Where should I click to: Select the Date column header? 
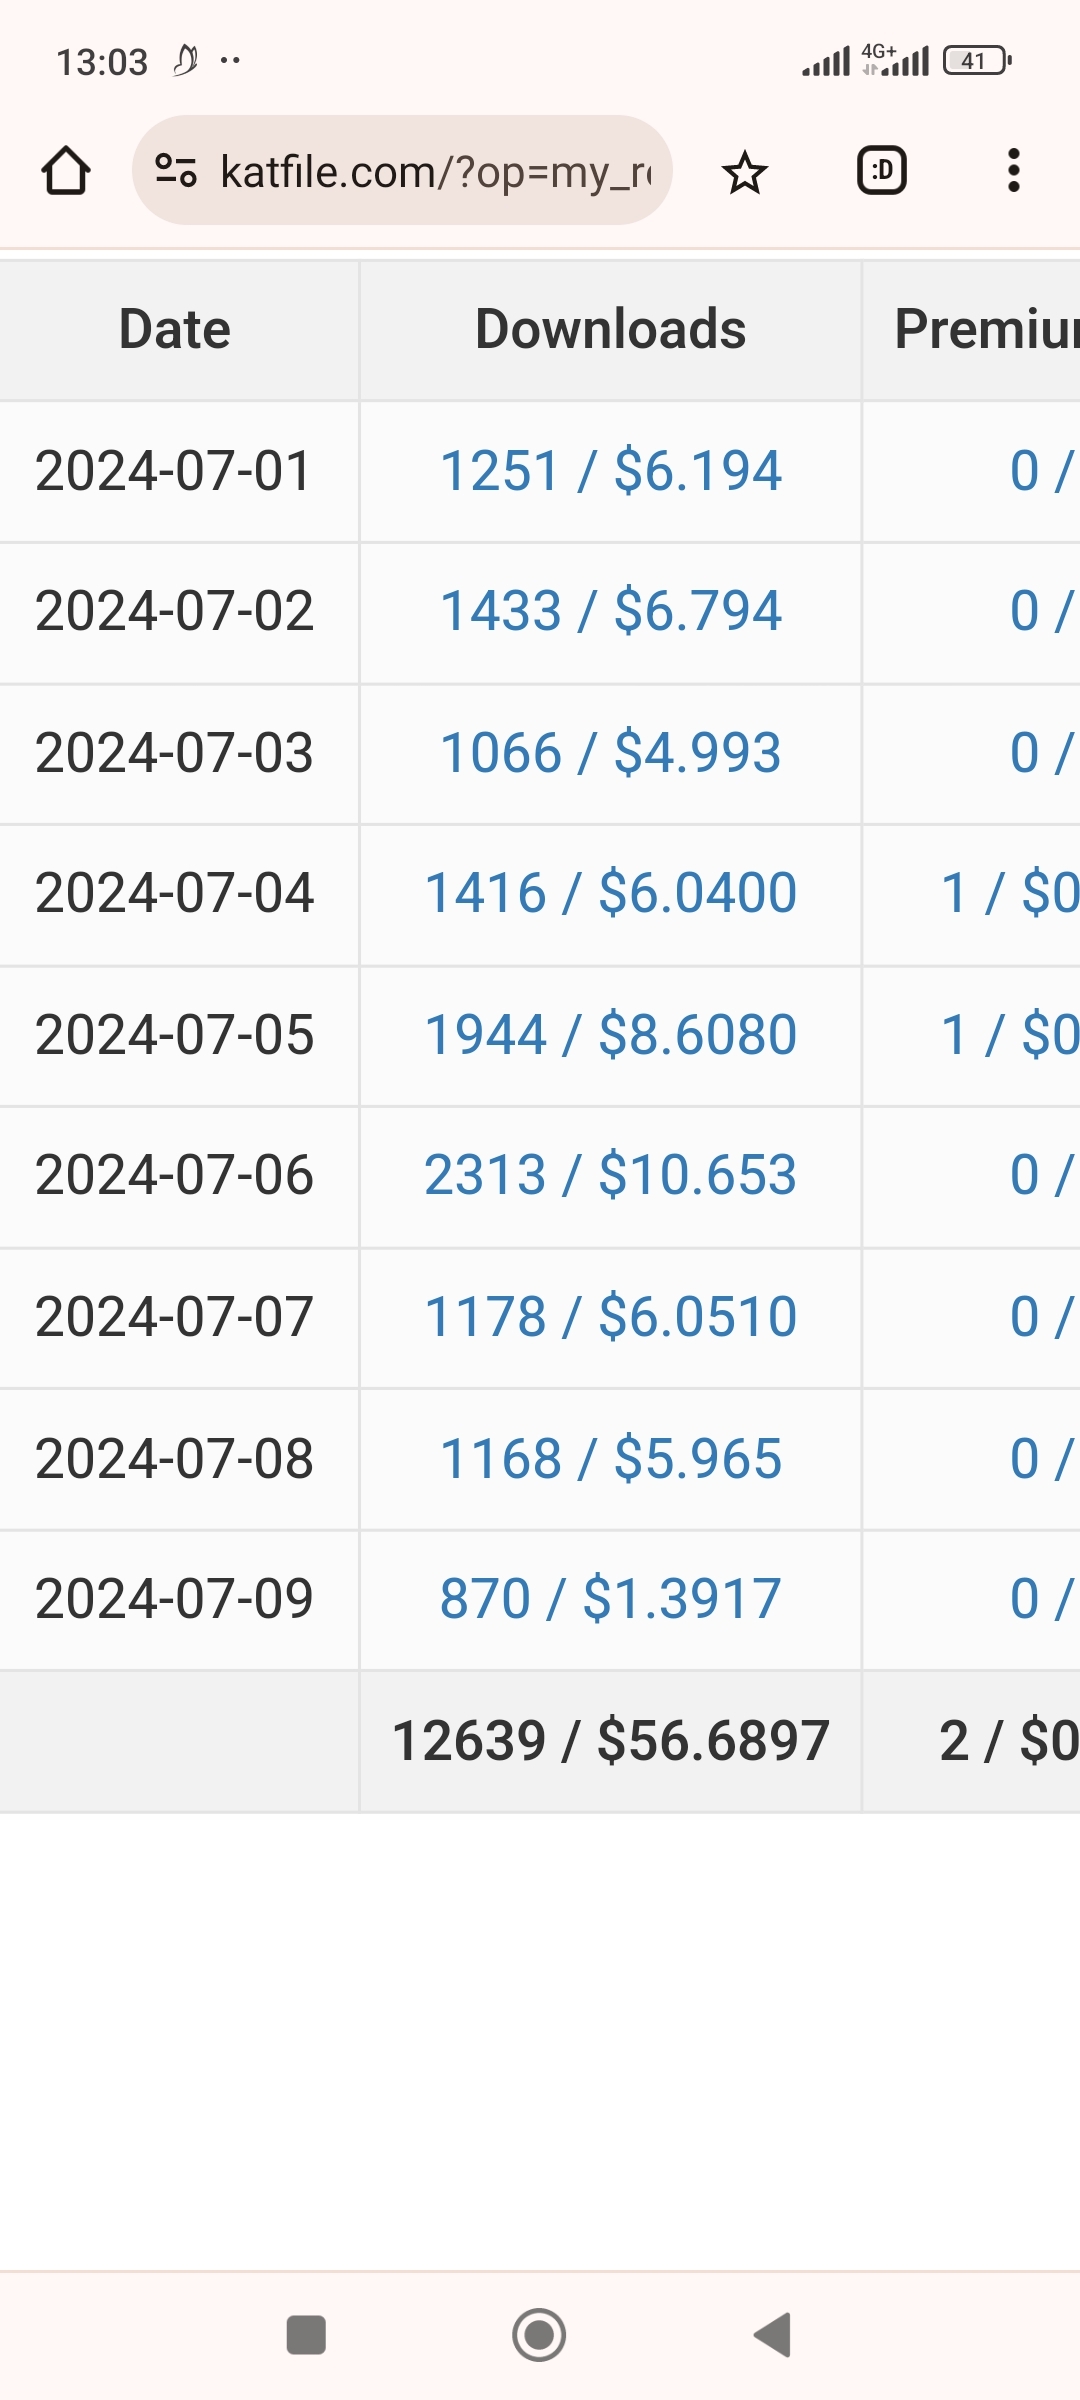175,329
